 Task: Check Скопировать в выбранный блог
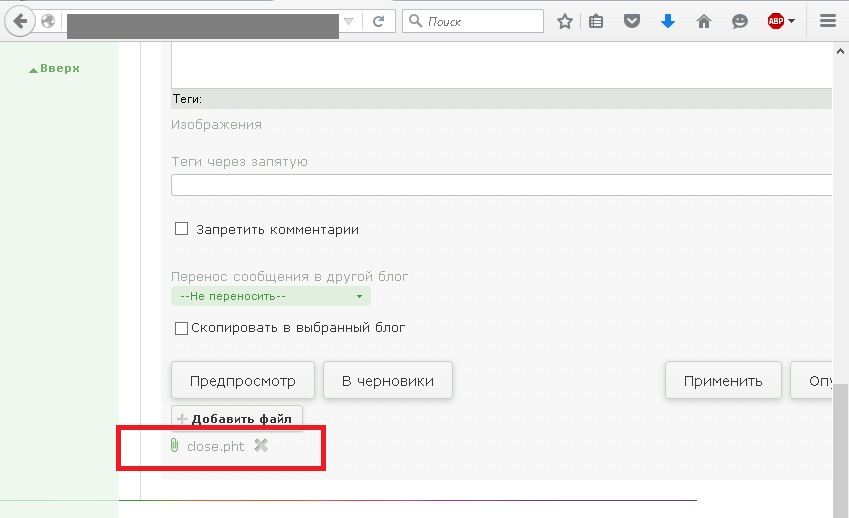point(181,328)
